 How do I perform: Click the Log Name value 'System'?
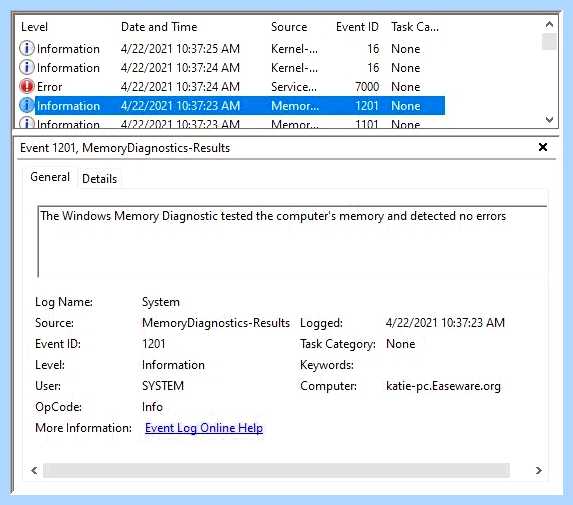click(161, 302)
